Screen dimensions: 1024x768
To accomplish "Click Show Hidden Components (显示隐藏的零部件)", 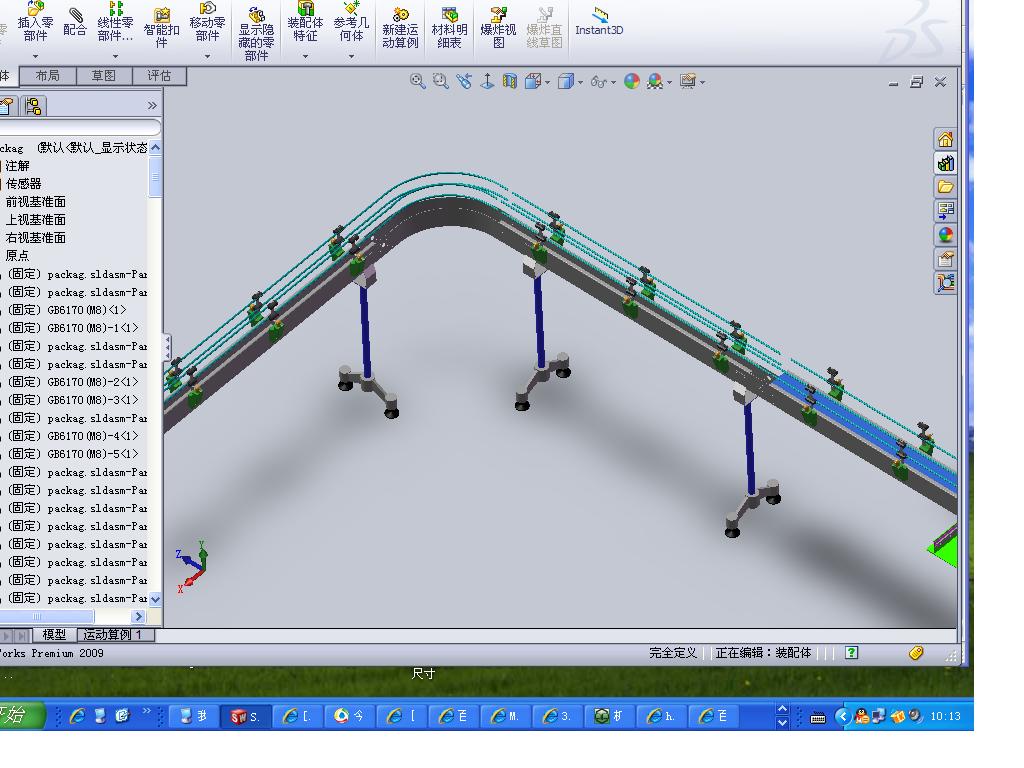I will click(x=256, y=34).
